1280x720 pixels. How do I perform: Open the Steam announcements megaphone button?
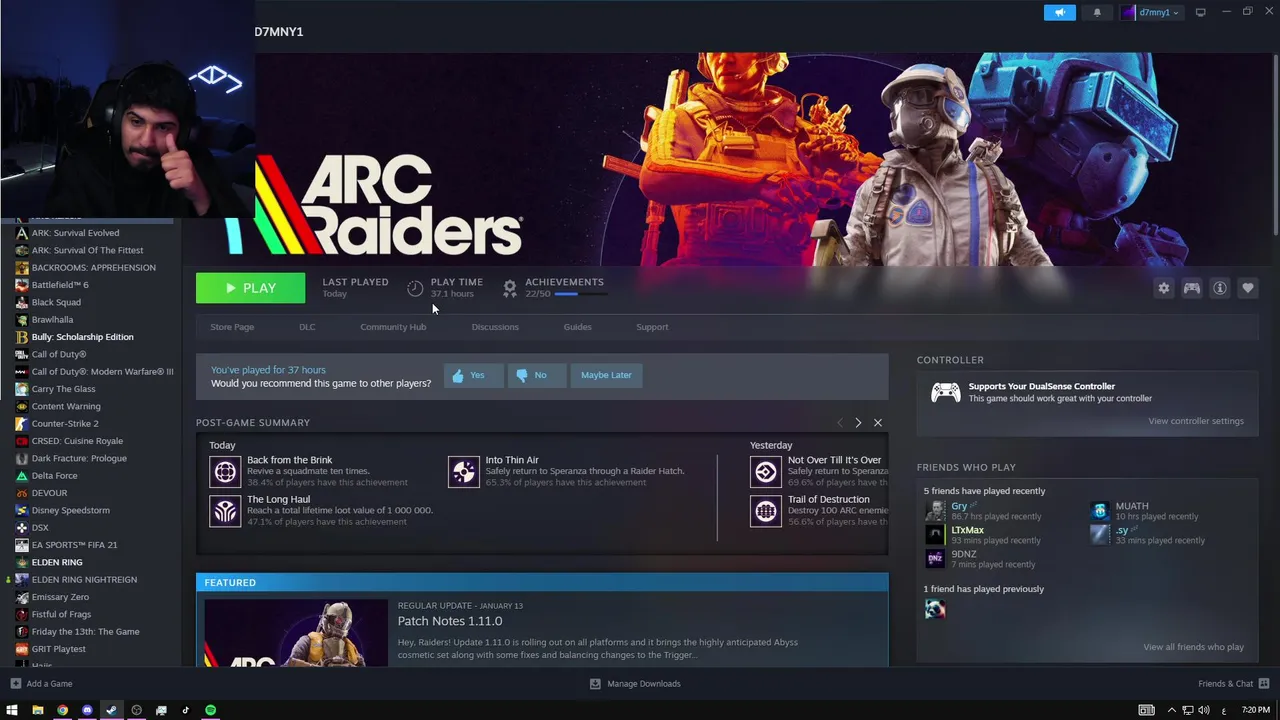[1060, 12]
